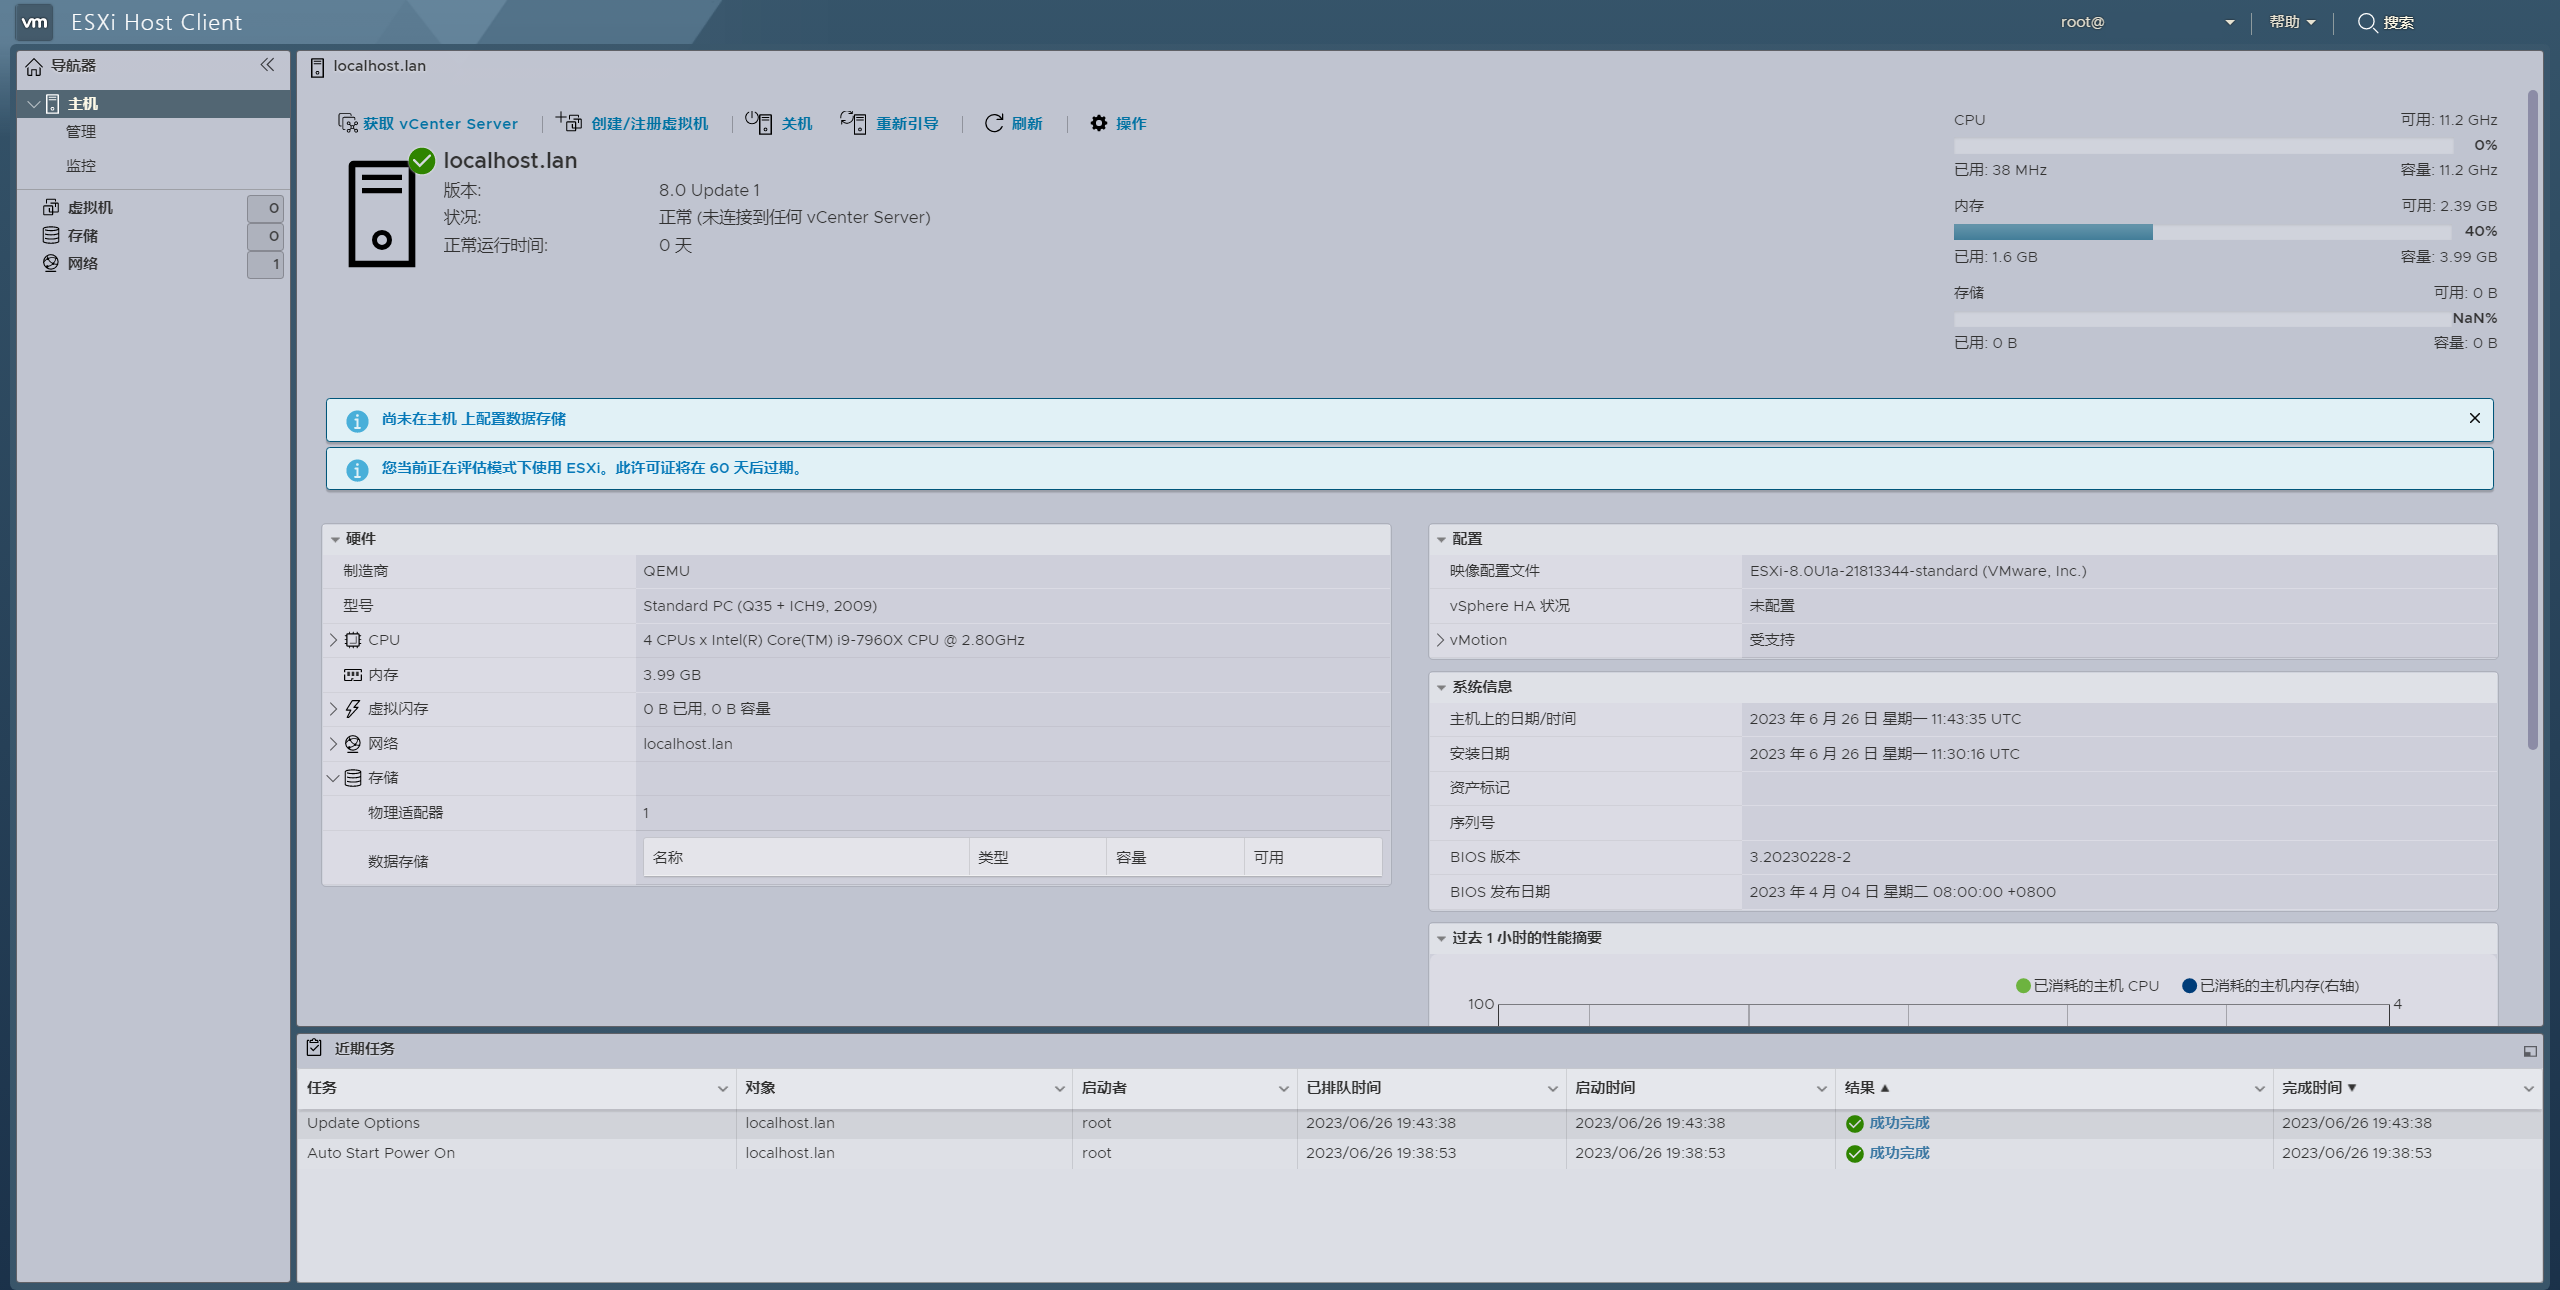Click the info icon on the datastore warning
2560x1290 pixels.
coord(357,421)
